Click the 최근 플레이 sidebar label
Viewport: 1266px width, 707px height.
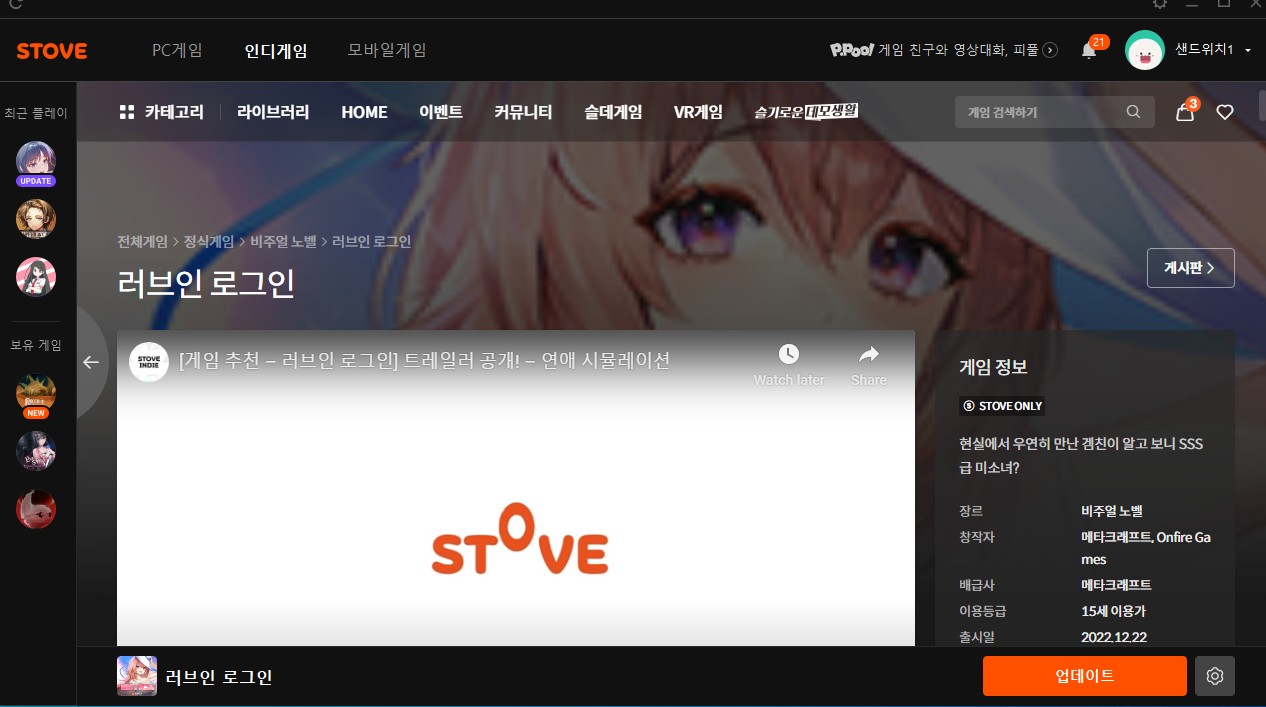click(36, 113)
